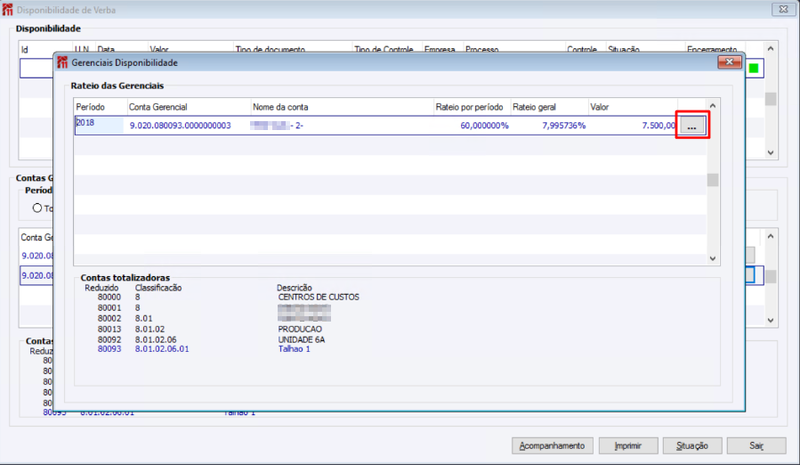Click reduzido code 80092
The height and width of the screenshot is (465, 800).
pos(109,339)
